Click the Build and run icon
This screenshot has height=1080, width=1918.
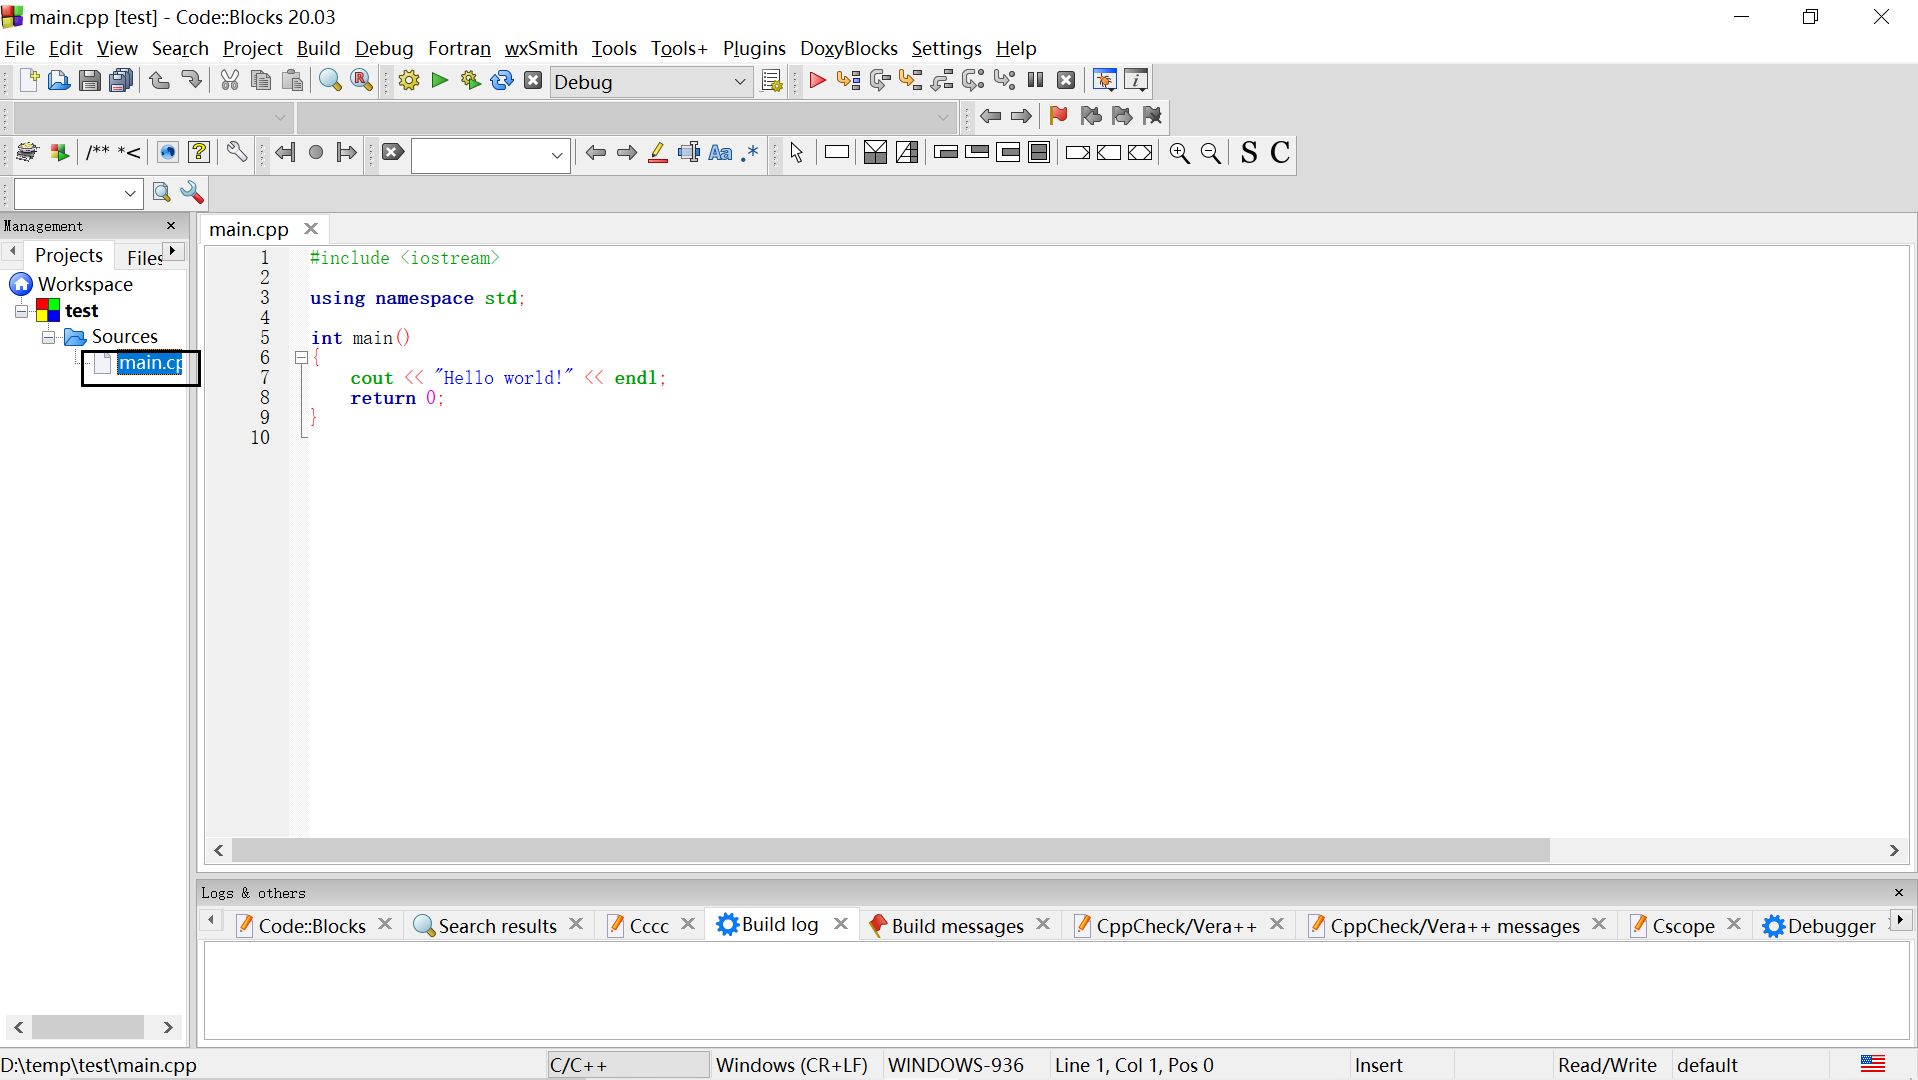(471, 81)
